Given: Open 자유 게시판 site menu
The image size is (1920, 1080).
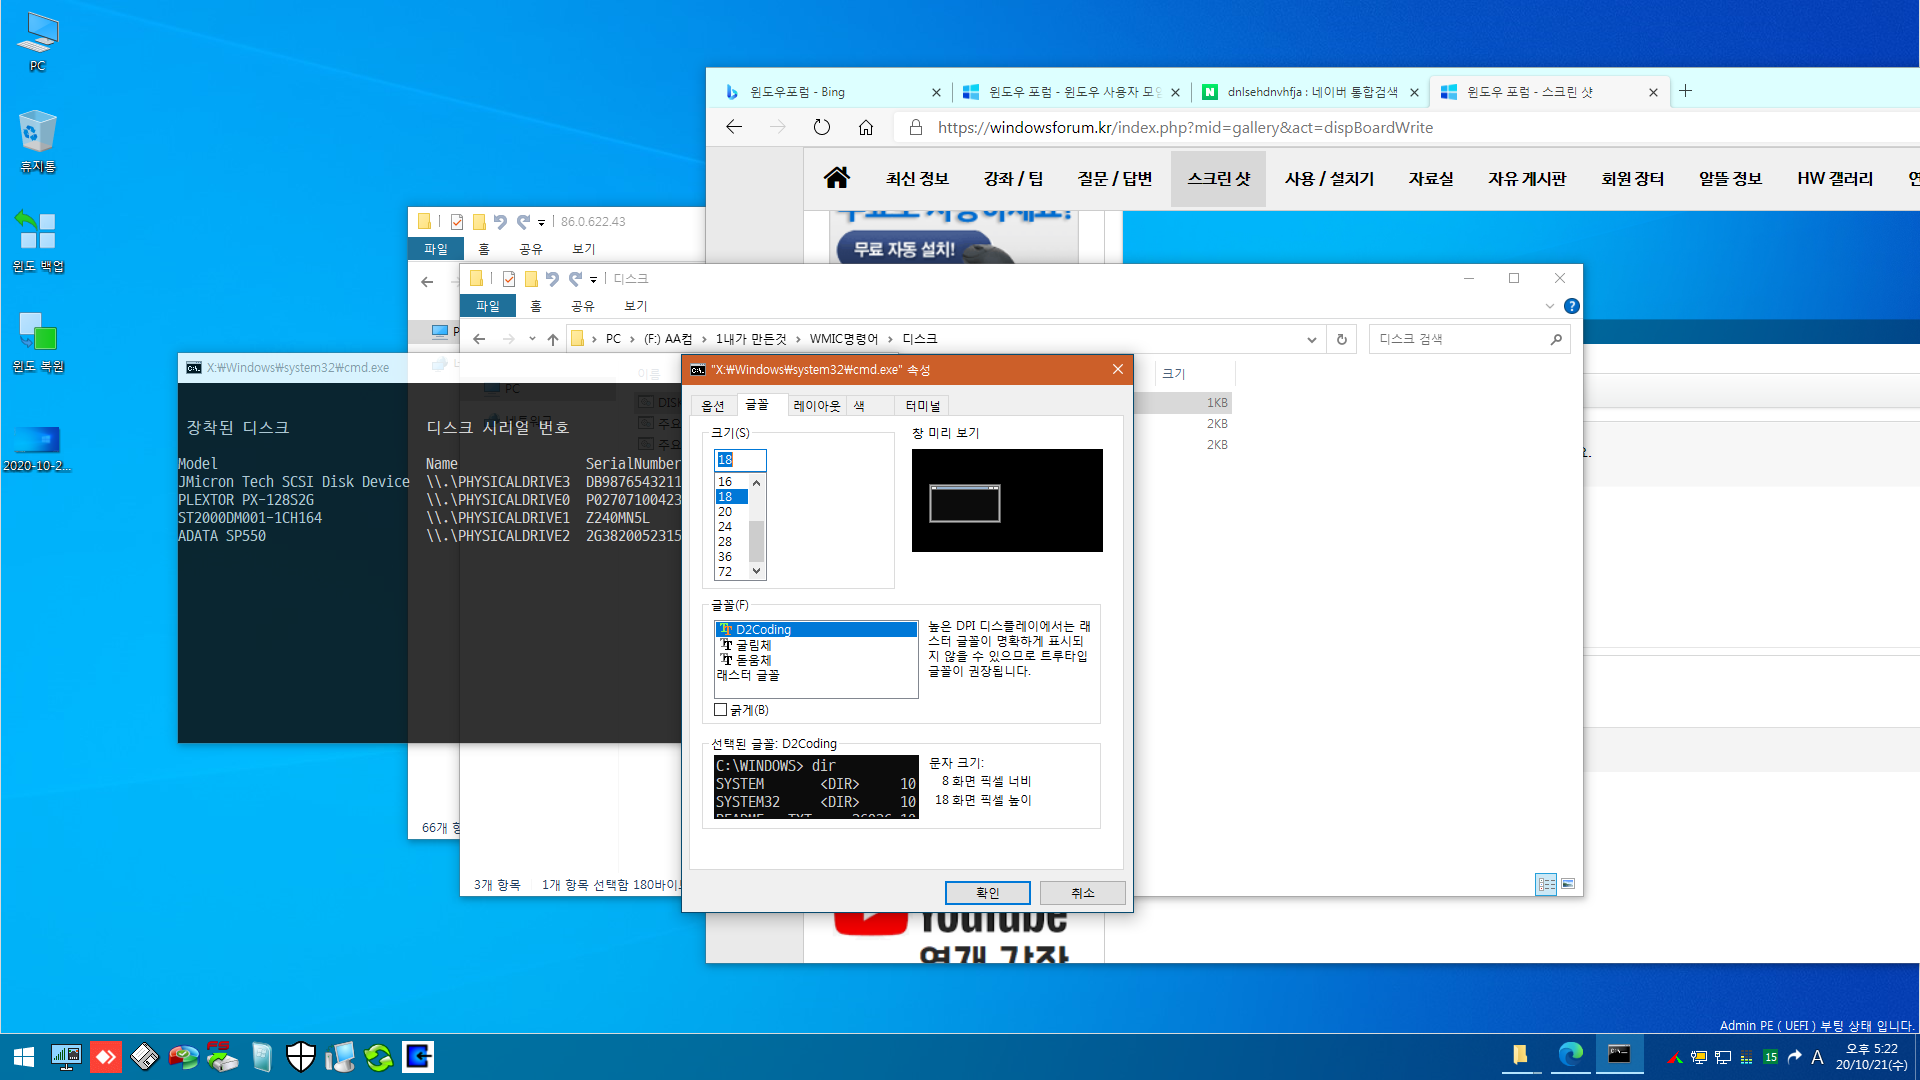Looking at the screenshot, I should coord(1527,179).
